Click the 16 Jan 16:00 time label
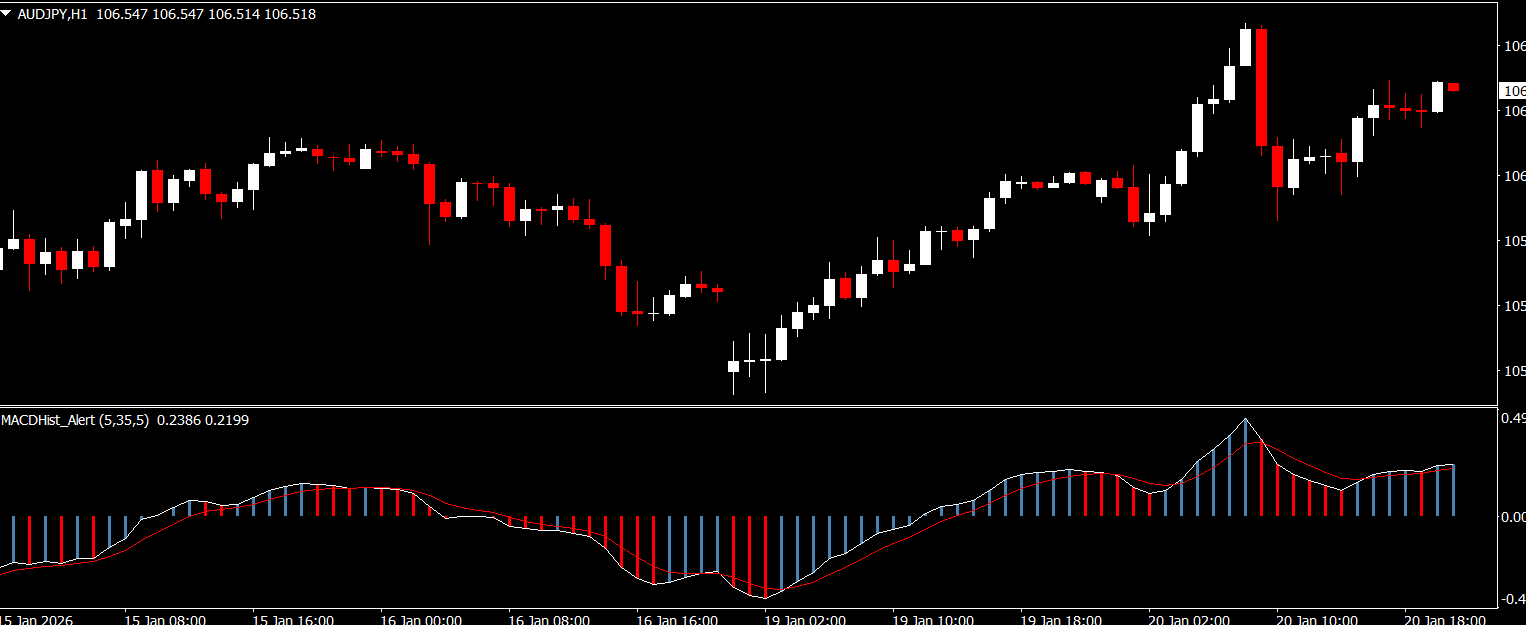 click(677, 619)
